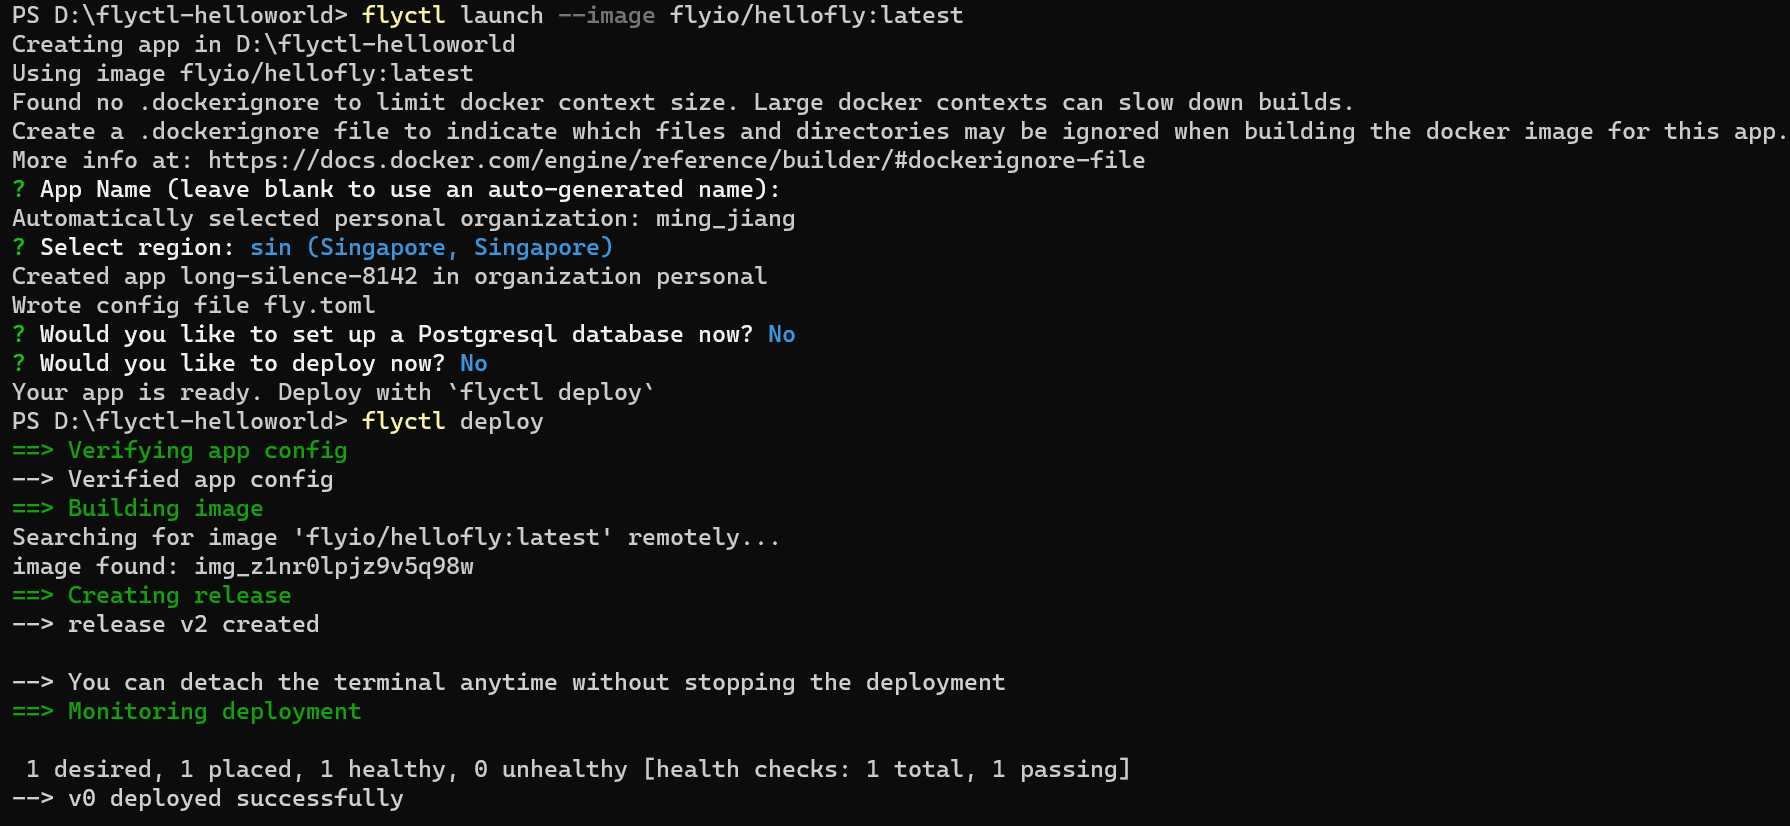Click the organization name 'ming_jiang'

725,218
